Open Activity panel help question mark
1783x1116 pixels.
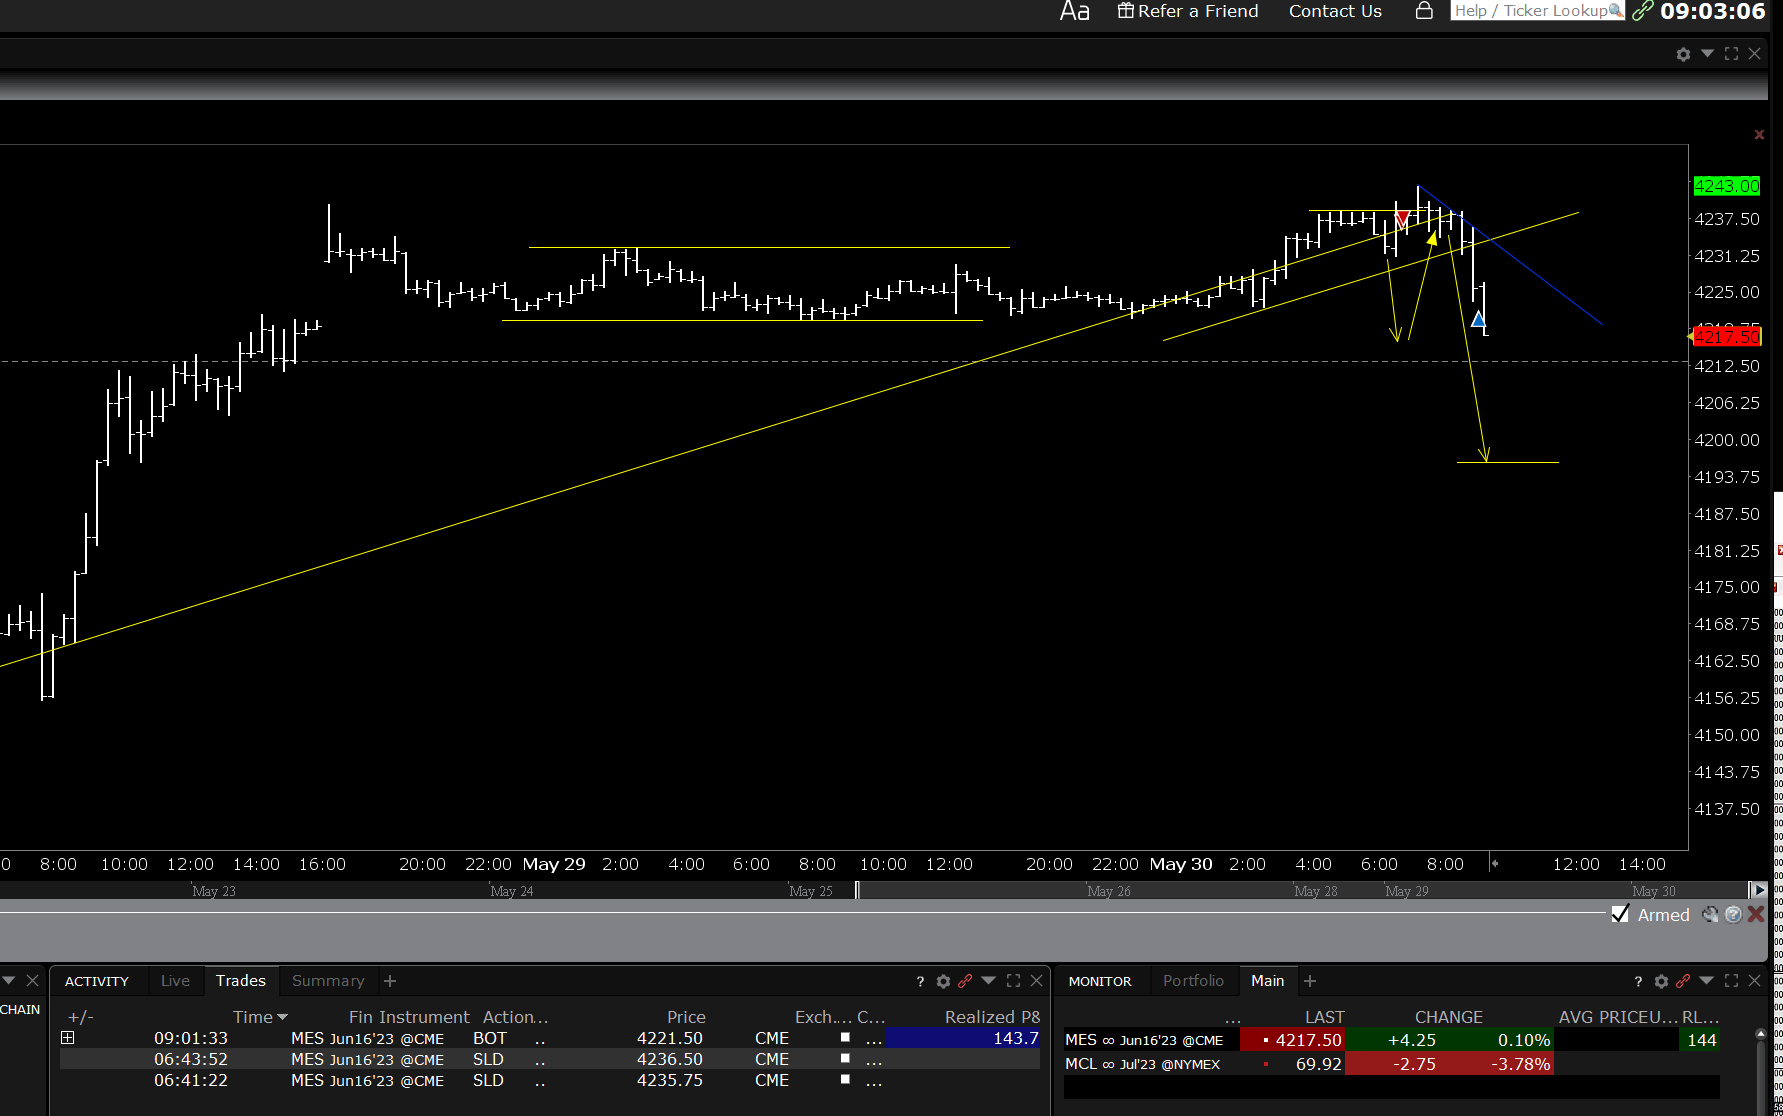[x=920, y=981]
